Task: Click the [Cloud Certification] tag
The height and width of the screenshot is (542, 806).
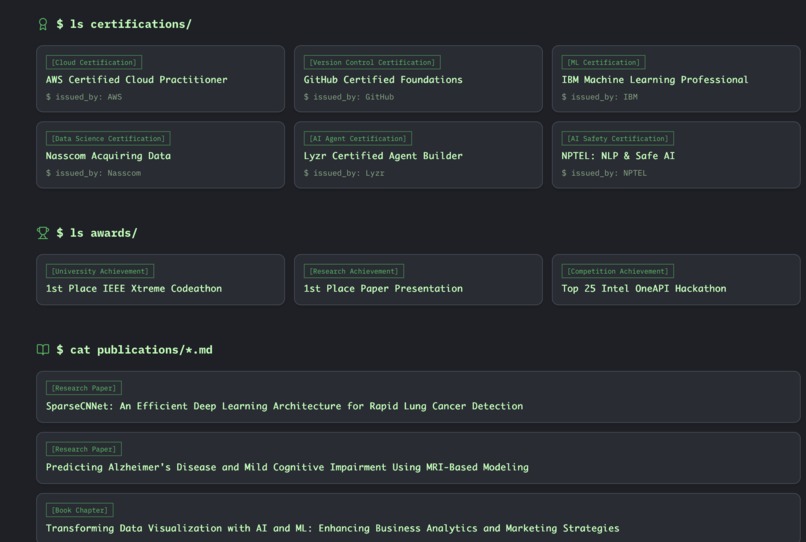Action: [x=94, y=62]
